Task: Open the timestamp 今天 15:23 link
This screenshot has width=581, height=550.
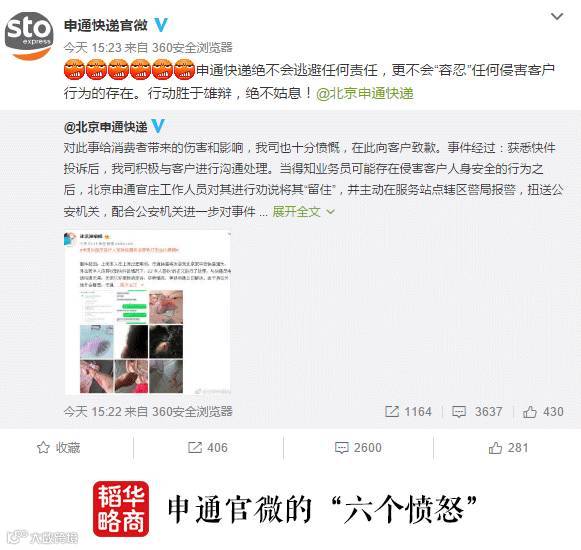Action: [x=93, y=47]
